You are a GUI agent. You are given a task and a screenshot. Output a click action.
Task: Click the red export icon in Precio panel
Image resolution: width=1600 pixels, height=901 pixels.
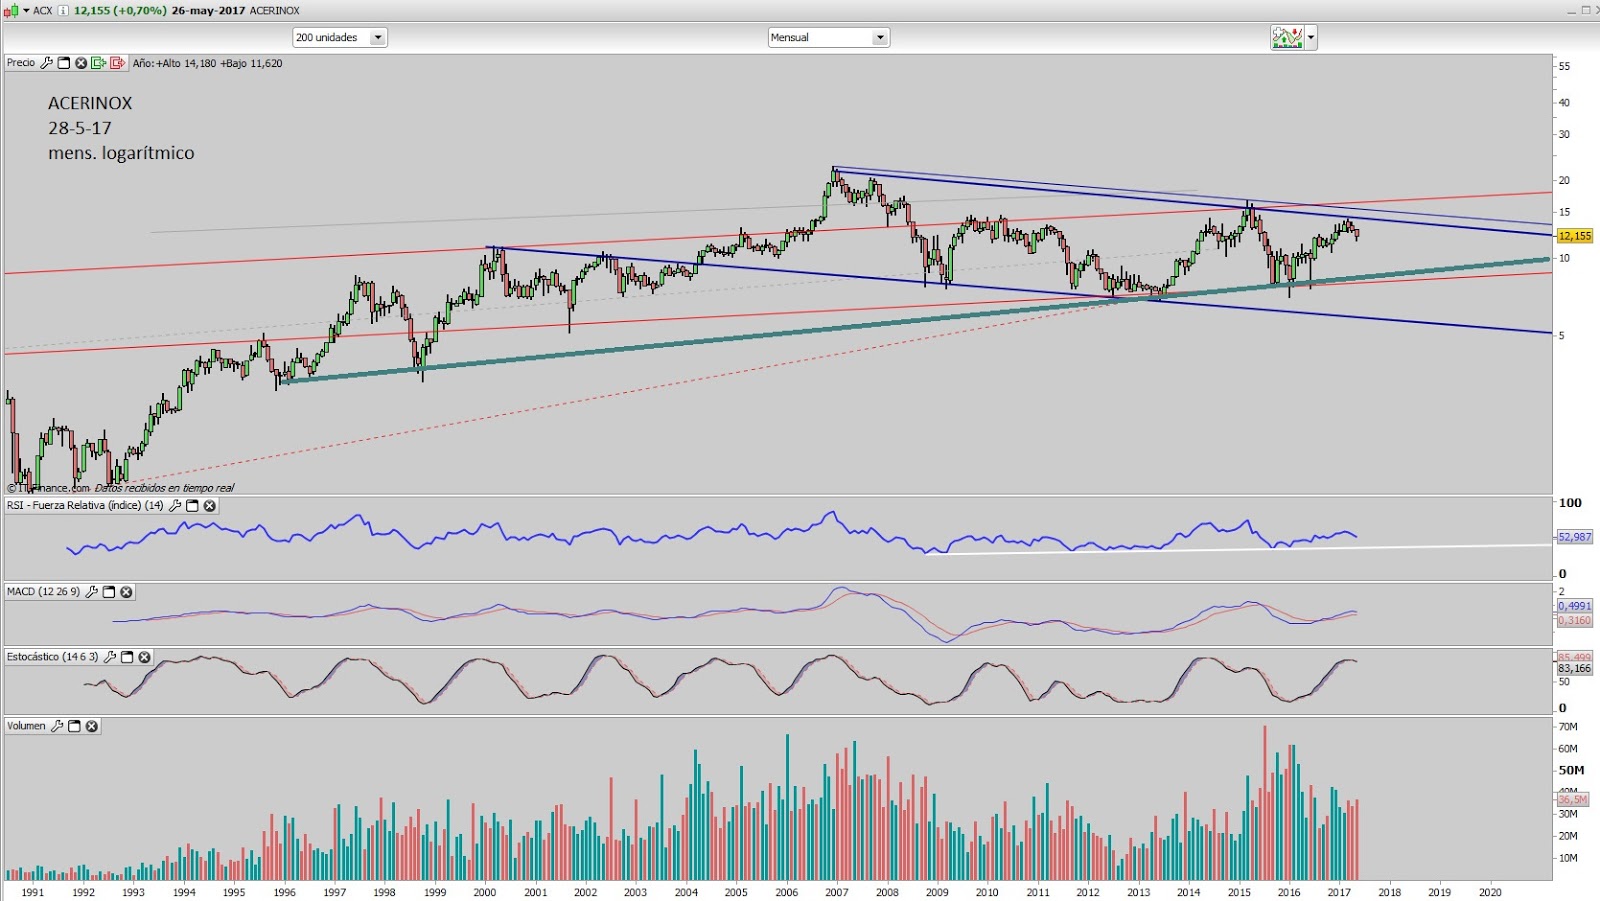pos(117,63)
